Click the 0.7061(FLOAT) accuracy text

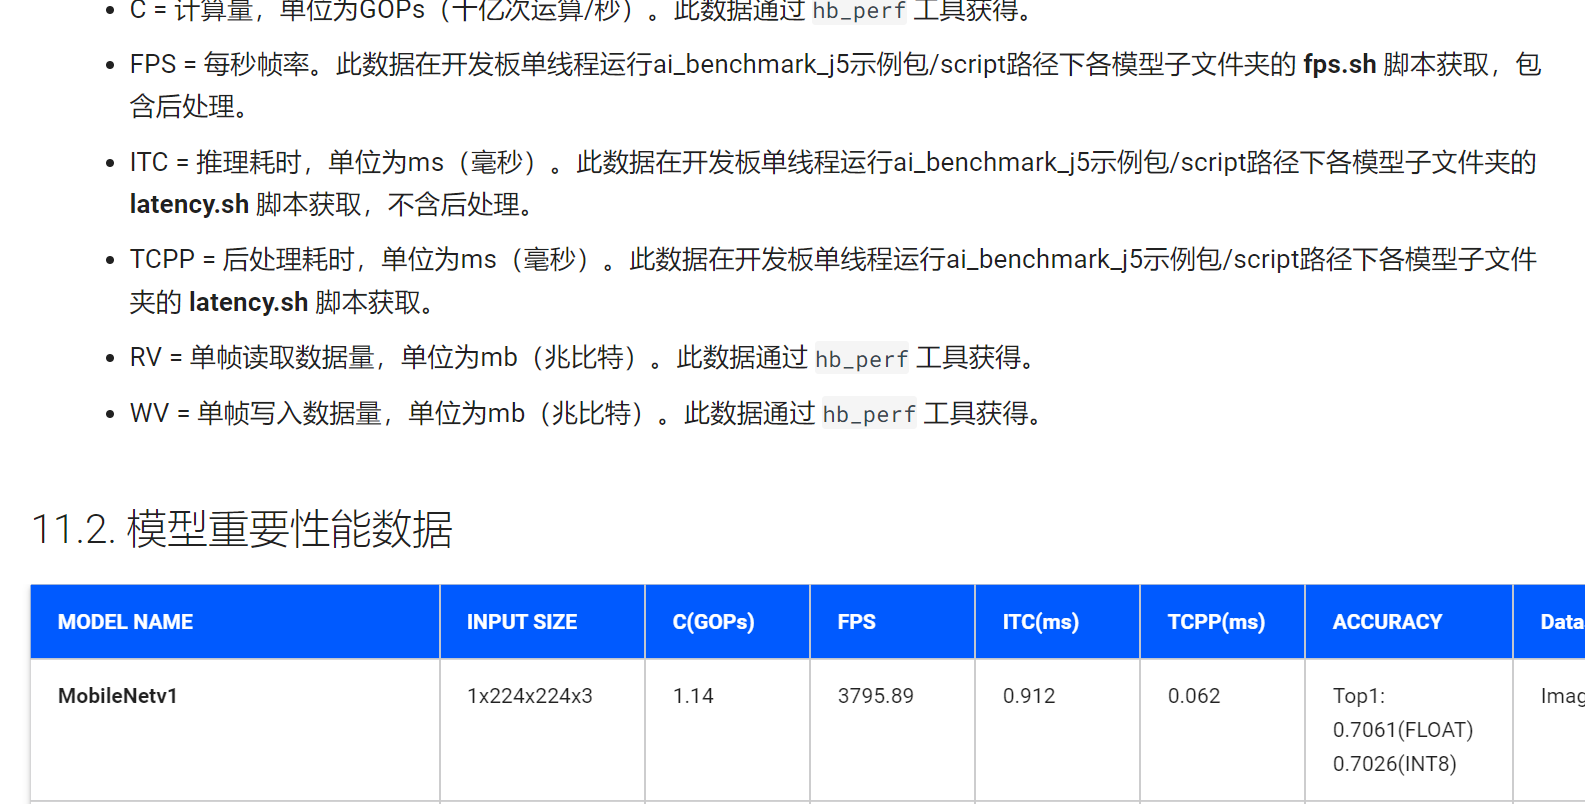click(x=1402, y=730)
